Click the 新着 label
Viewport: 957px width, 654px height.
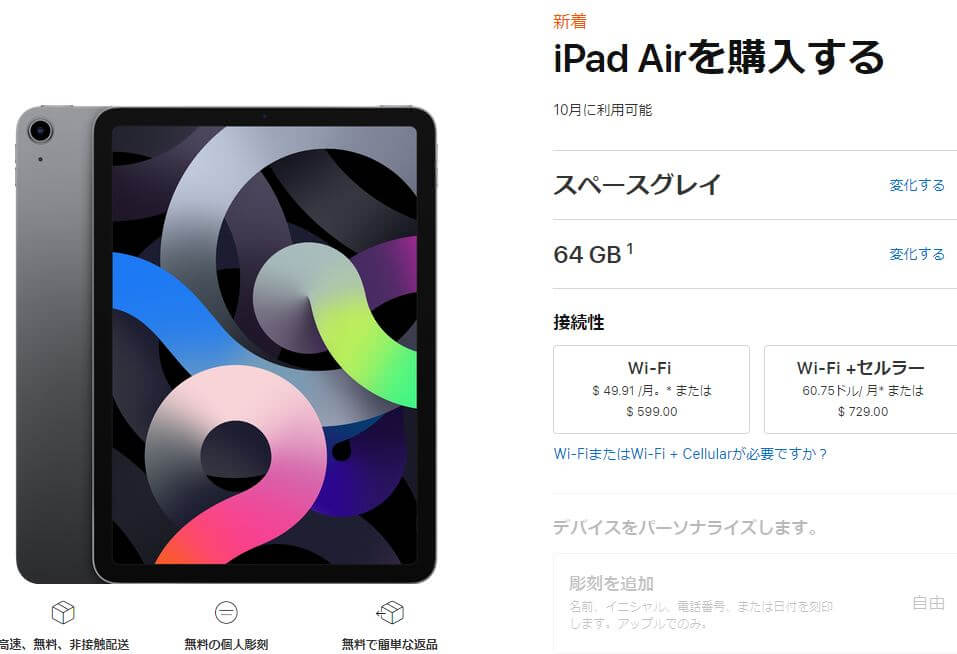coord(569,21)
